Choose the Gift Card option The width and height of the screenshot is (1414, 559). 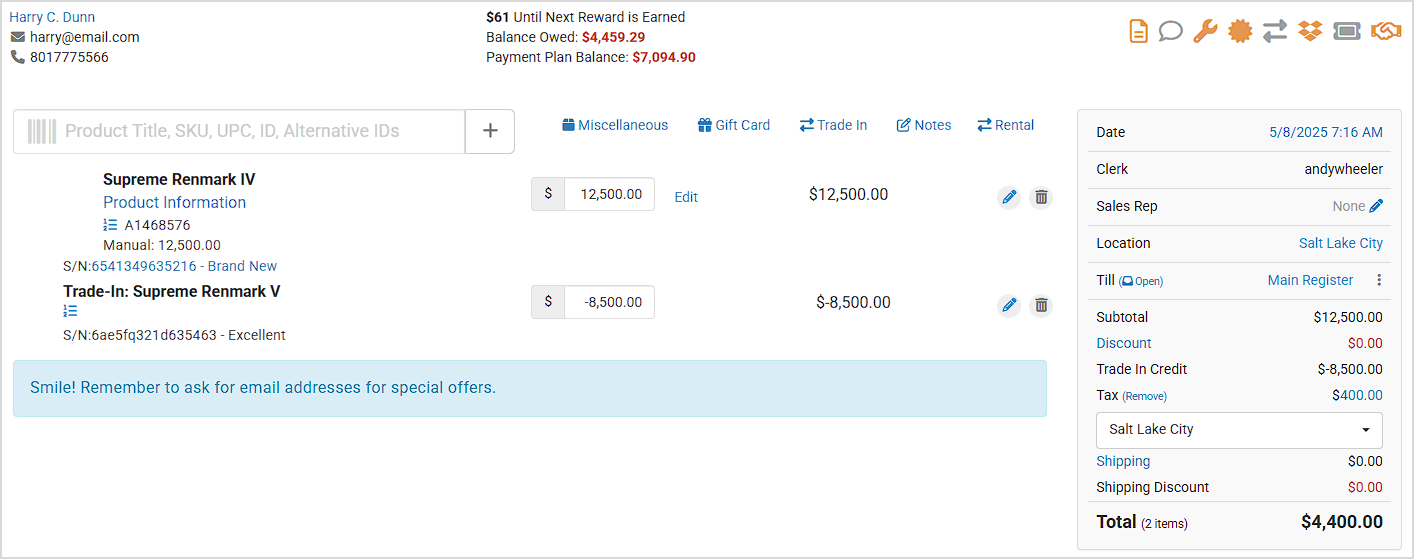click(x=734, y=125)
